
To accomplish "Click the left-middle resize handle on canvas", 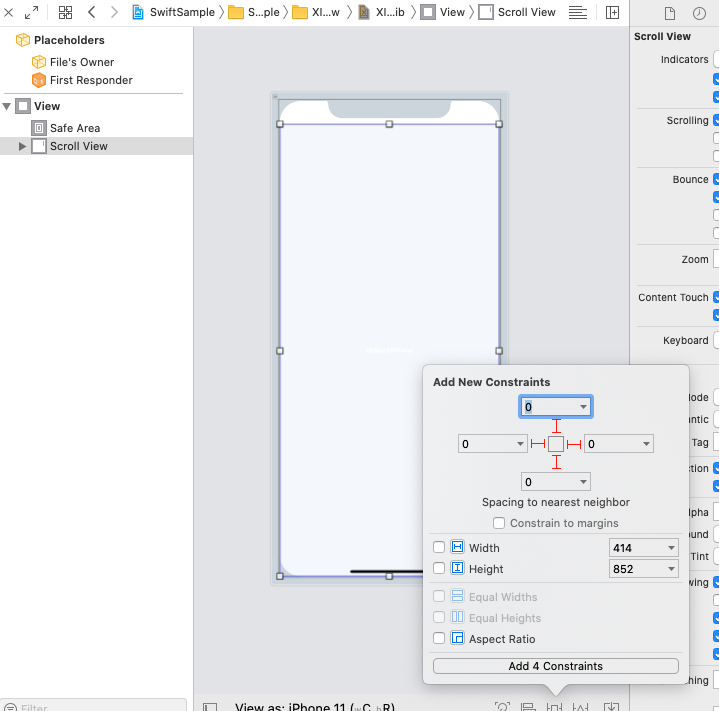I will (280, 351).
